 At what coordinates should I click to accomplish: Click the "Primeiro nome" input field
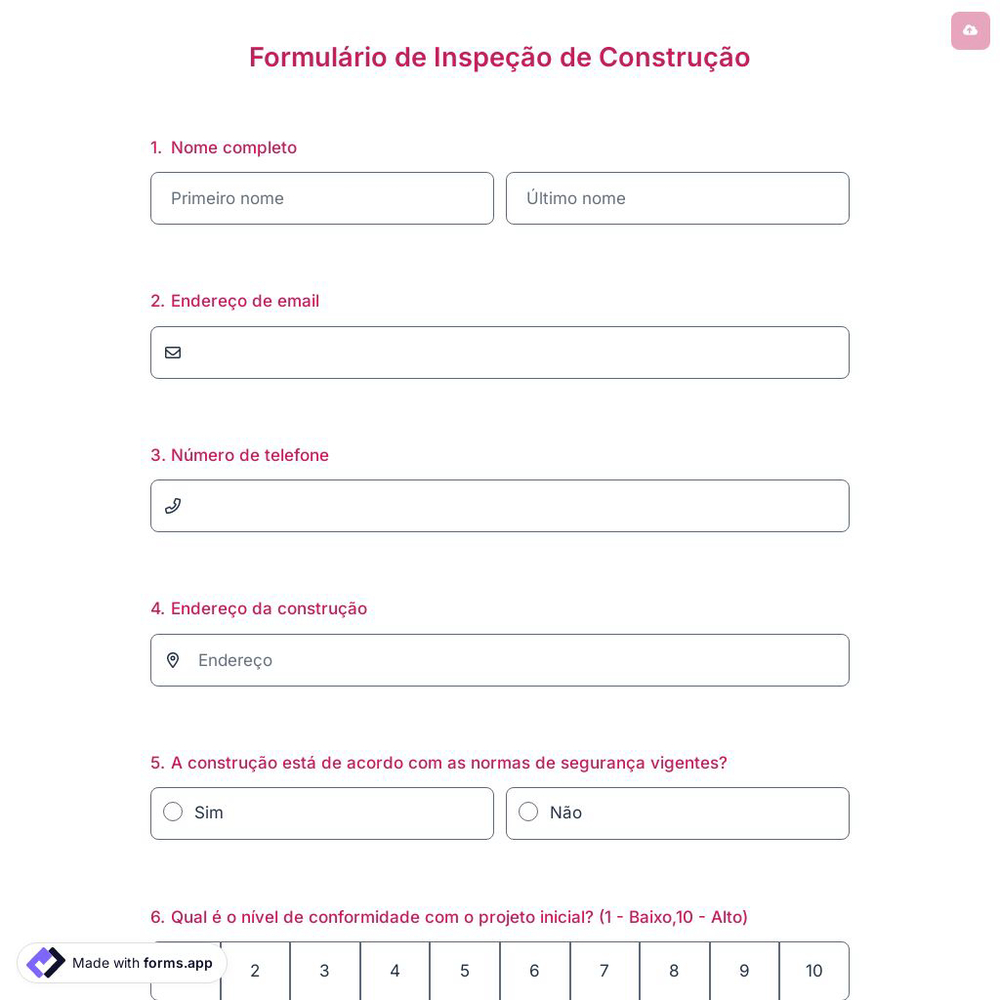click(322, 198)
